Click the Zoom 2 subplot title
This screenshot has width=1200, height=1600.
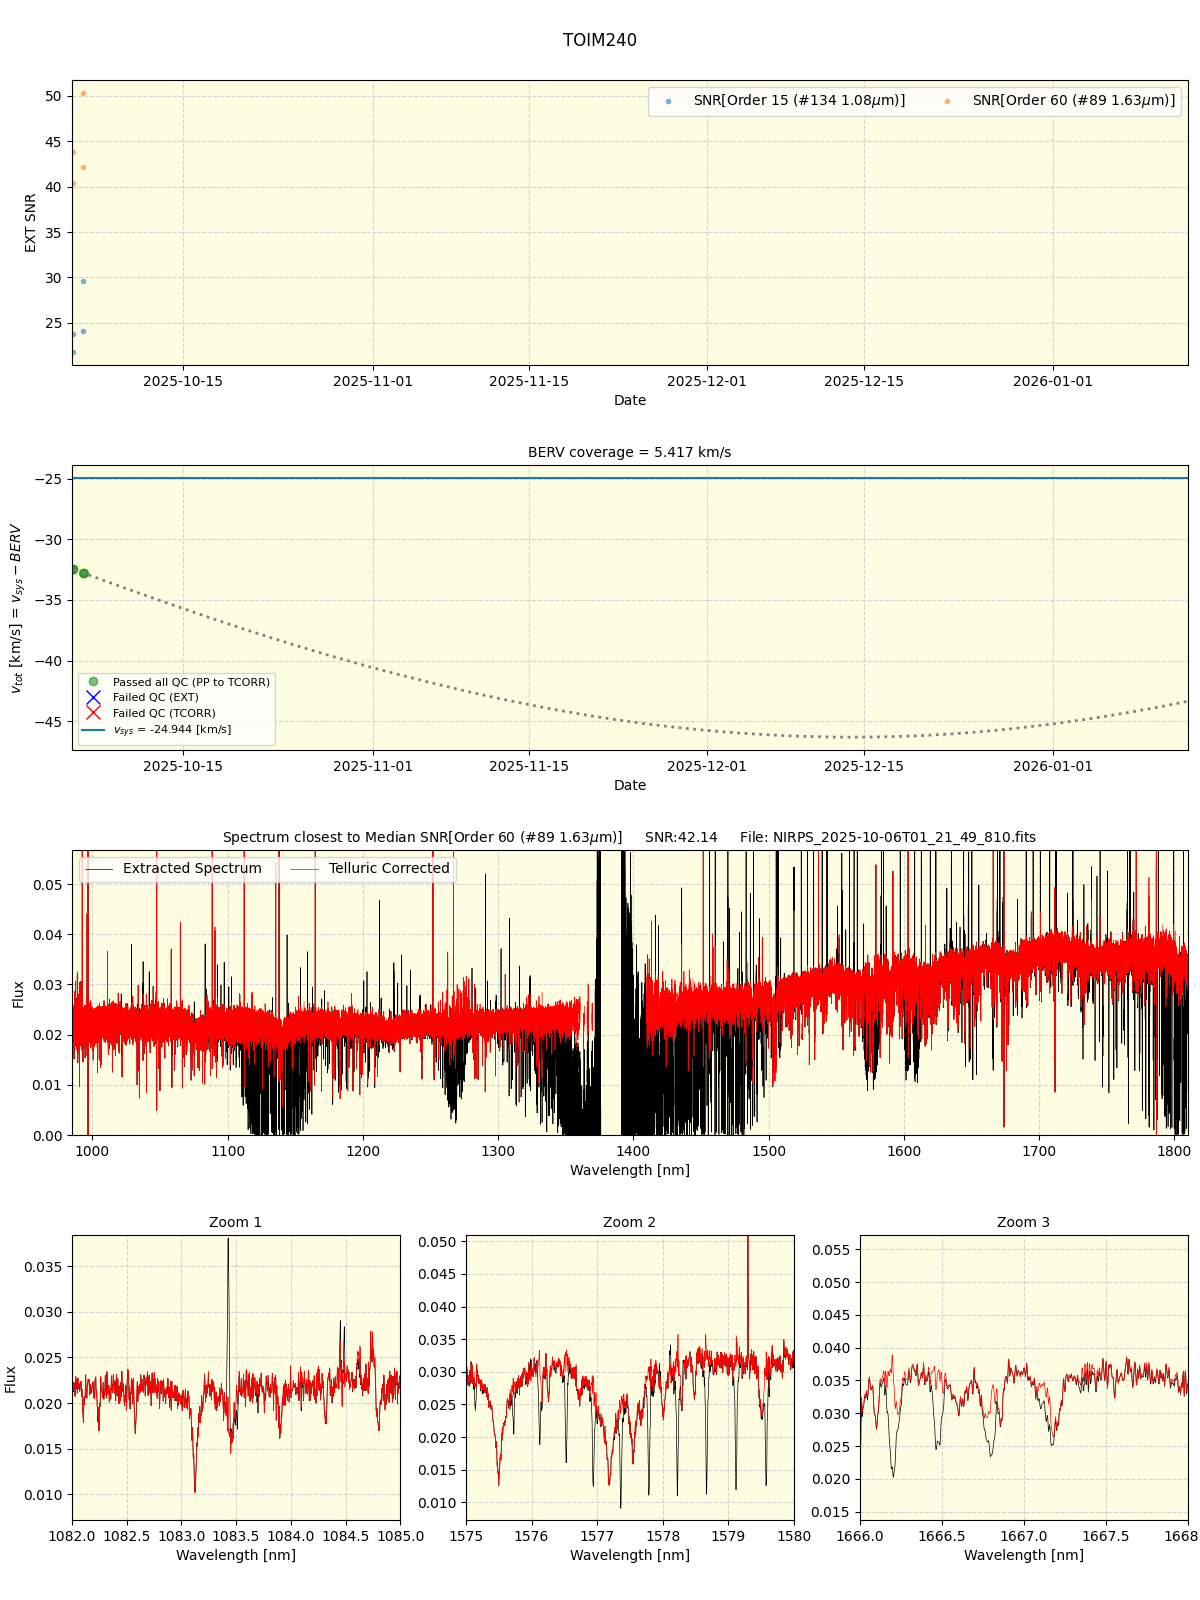(x=629, y=1222)
